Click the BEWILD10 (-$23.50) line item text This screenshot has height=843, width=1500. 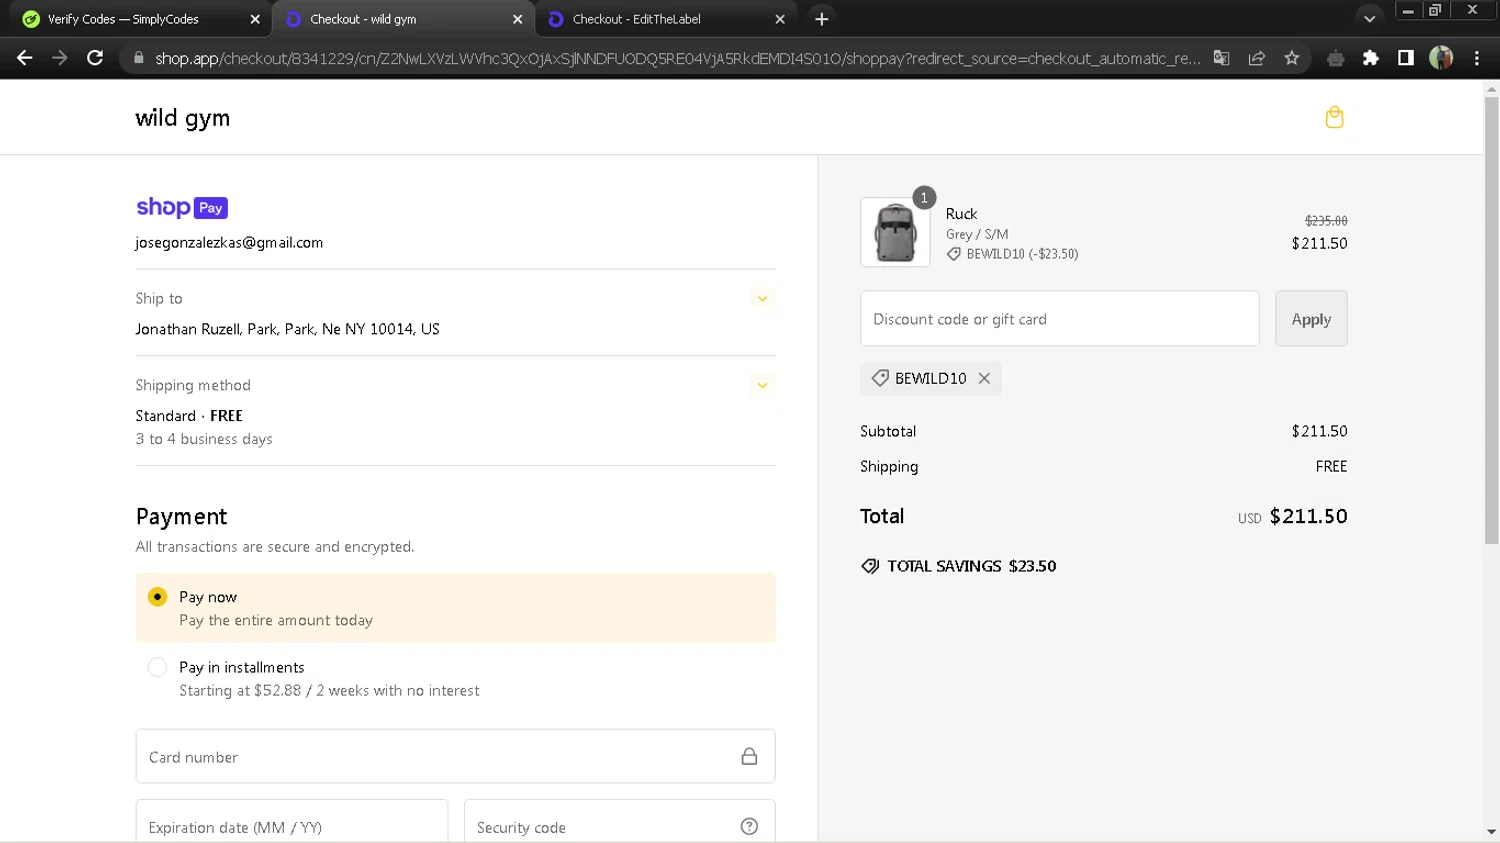pyautogui.click(x=1022, y=254)
